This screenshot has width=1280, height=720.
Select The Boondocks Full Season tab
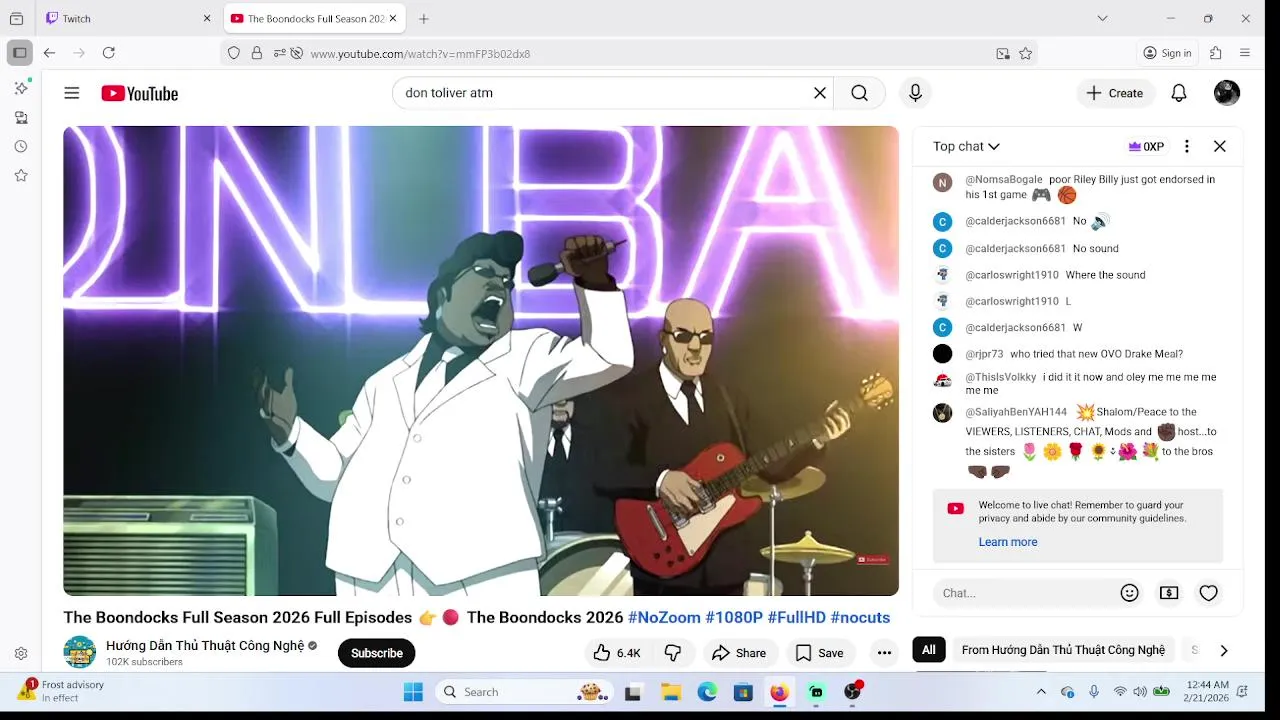[x=313, y=18]
